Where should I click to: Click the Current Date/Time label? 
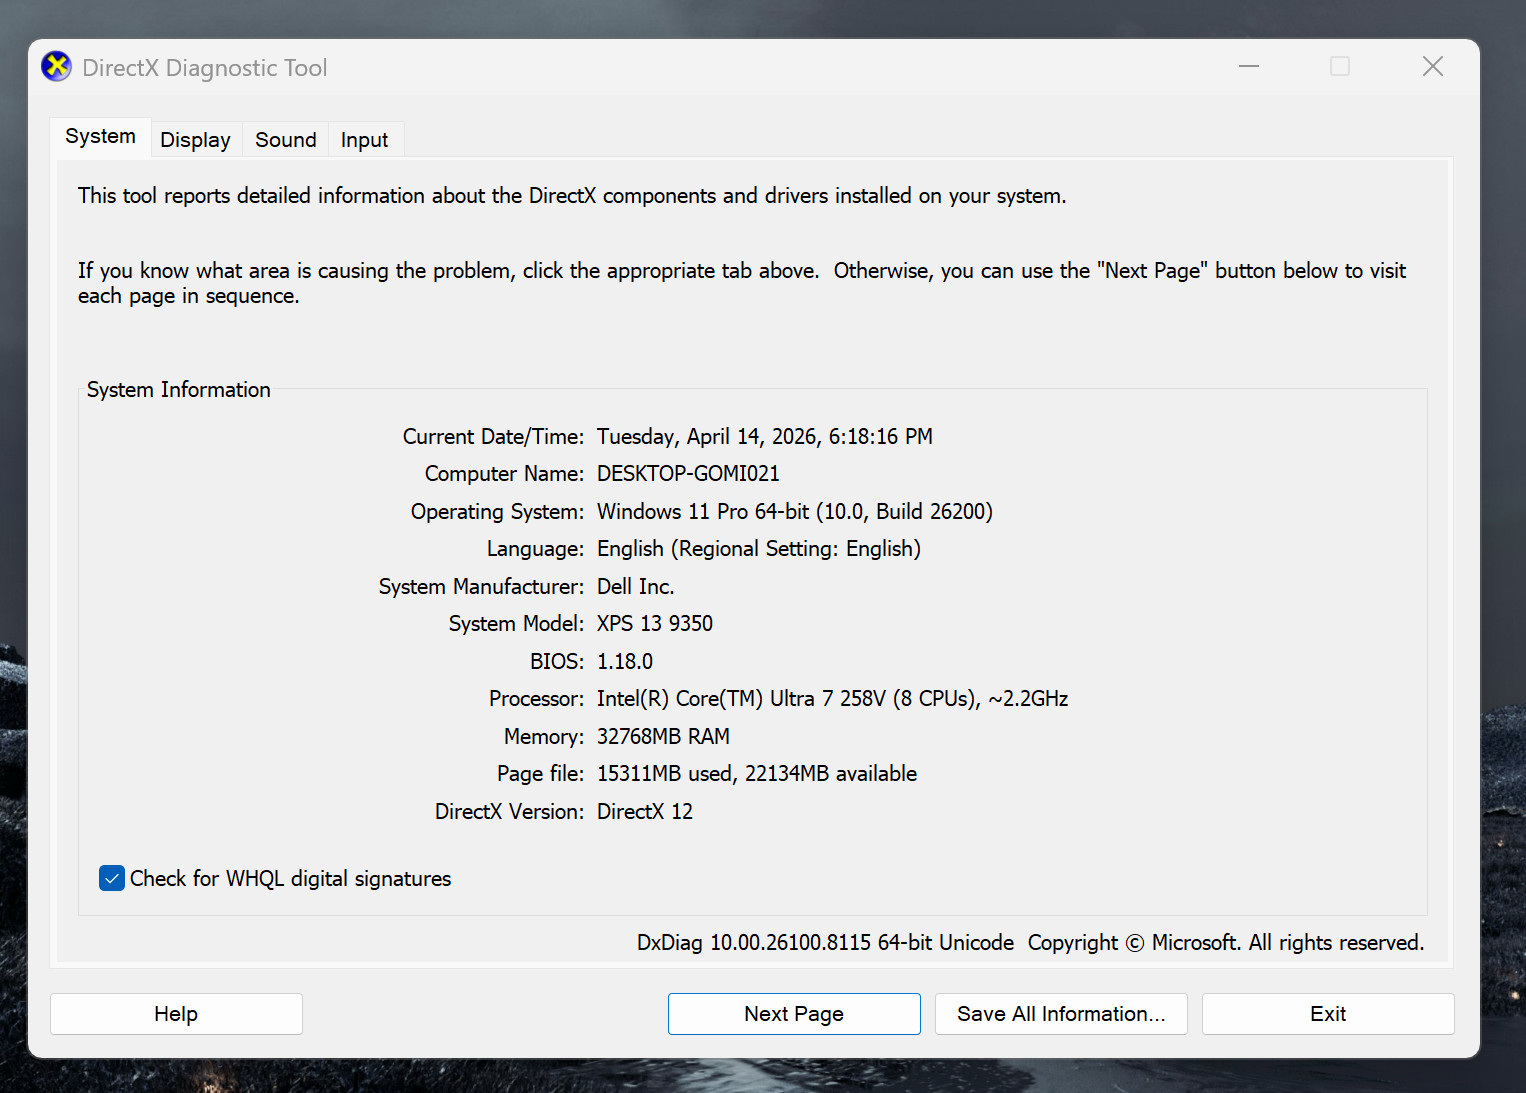coord(493,437)
